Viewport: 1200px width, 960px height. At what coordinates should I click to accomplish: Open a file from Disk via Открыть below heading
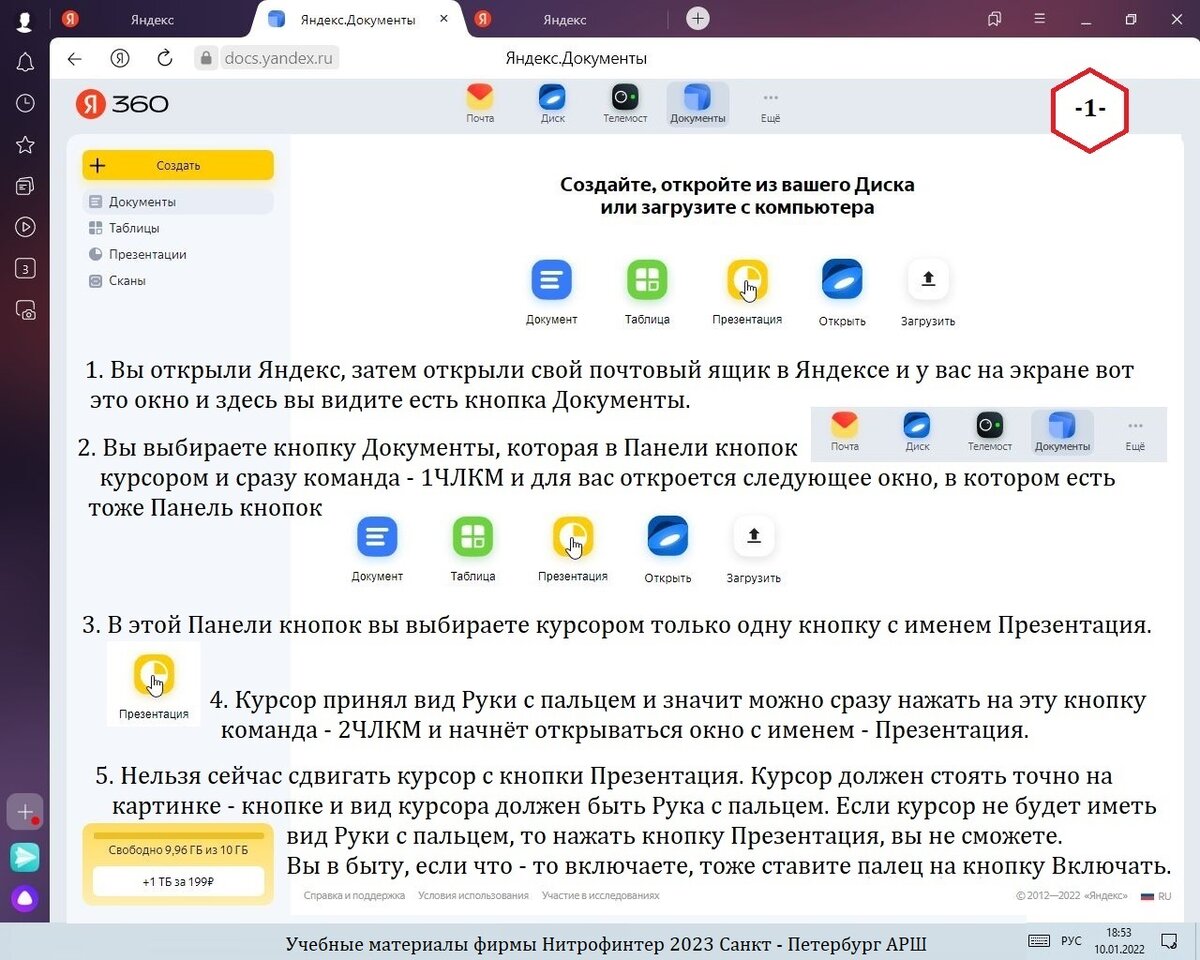pos(842,292)
